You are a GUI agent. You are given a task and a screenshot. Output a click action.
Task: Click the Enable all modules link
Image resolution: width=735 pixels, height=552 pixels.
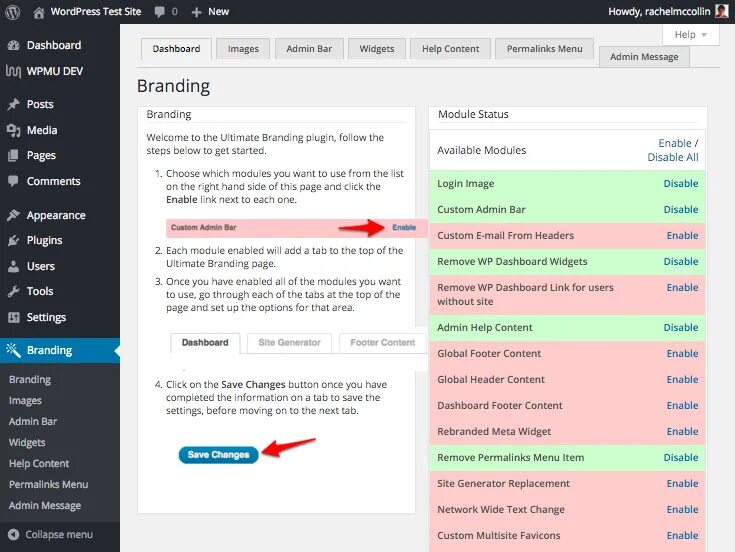[x=675, y=143]
